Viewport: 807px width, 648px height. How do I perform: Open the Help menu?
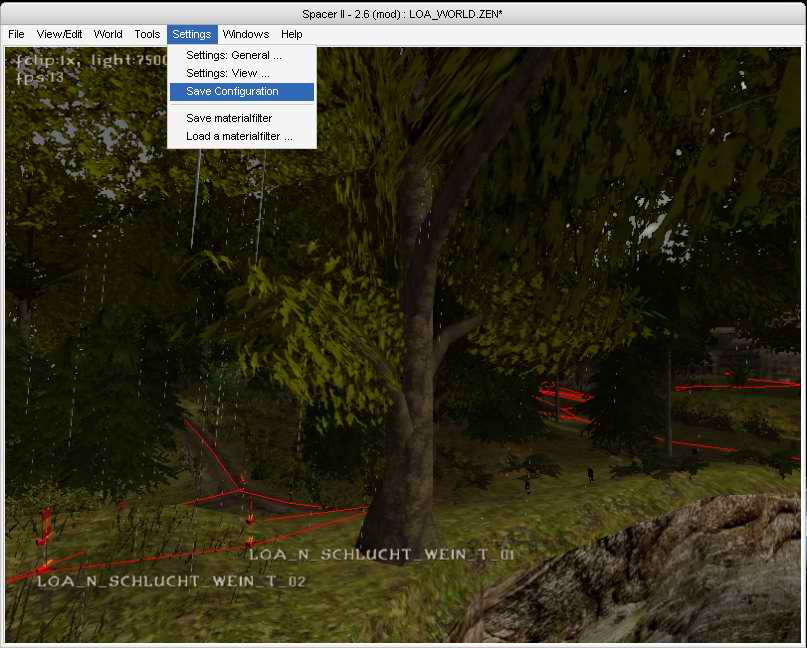click(291, 34)
